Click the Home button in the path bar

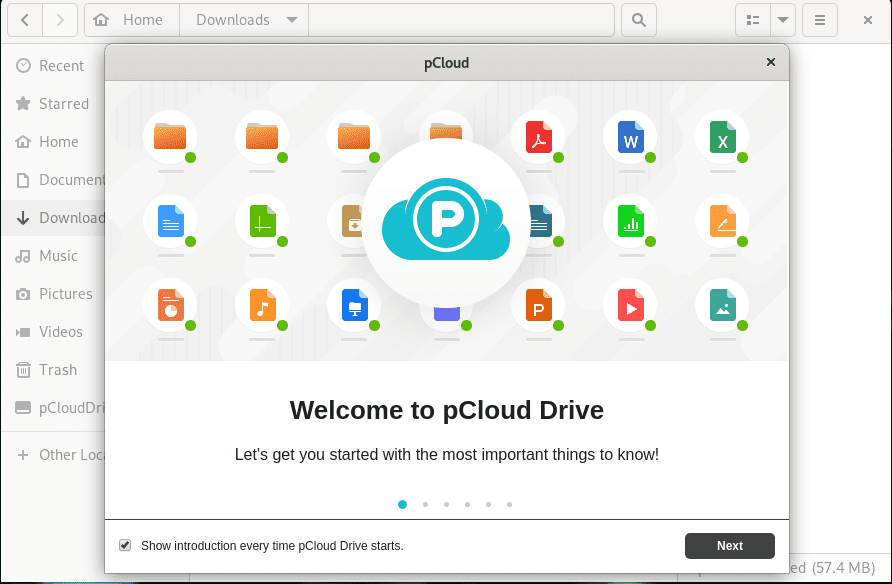(132, 20)
